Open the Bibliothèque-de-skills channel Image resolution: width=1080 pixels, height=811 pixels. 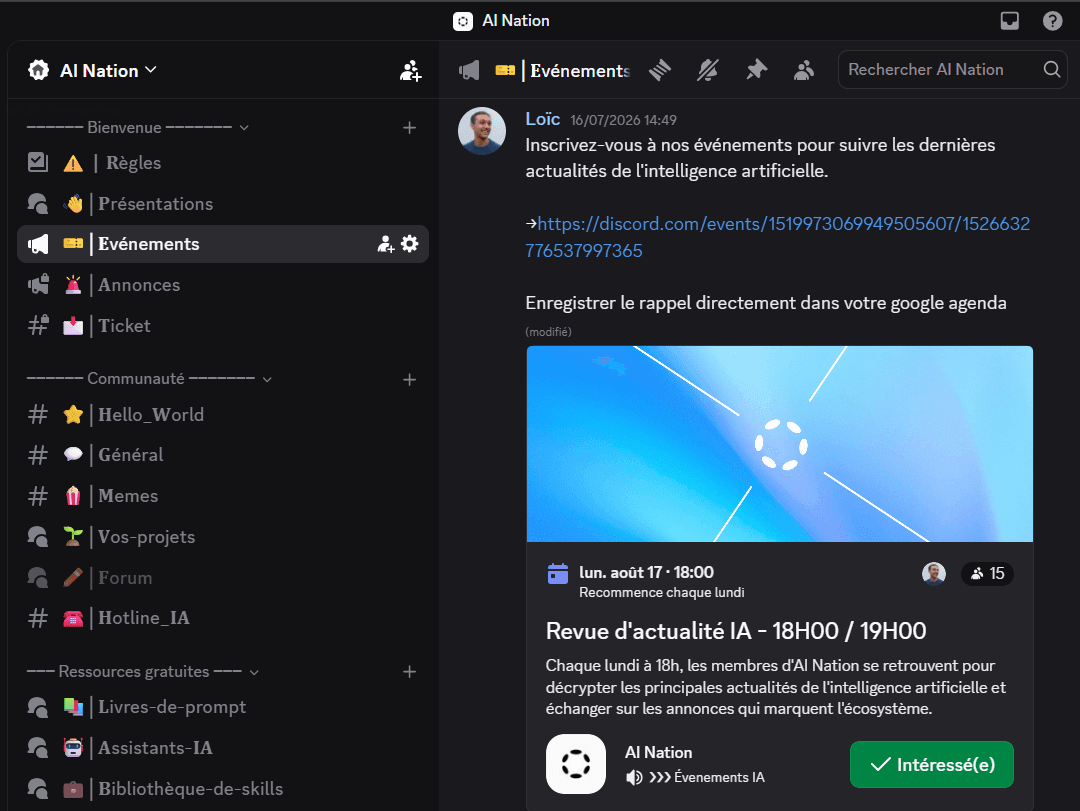(222, 788)
